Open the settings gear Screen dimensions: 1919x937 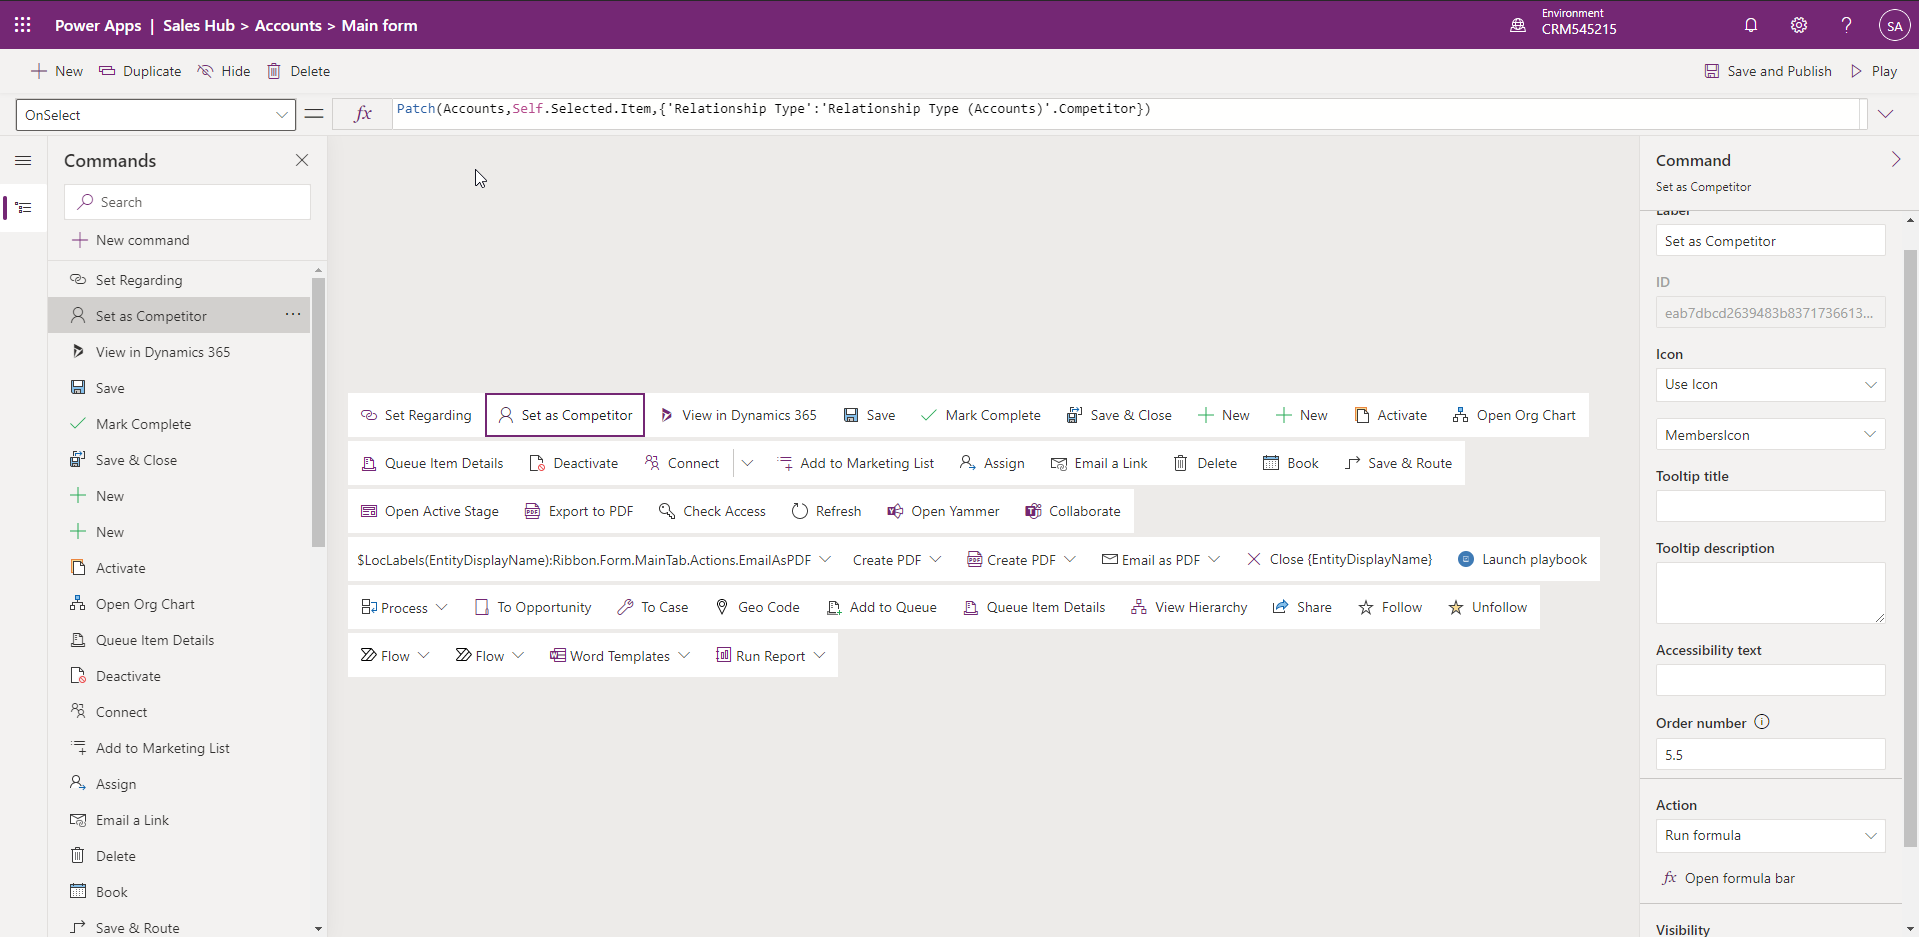point(1799,25)
